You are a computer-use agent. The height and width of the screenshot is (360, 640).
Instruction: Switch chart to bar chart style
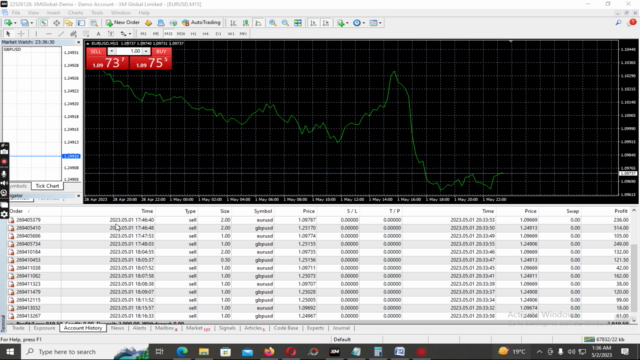[x=233, y=23]
